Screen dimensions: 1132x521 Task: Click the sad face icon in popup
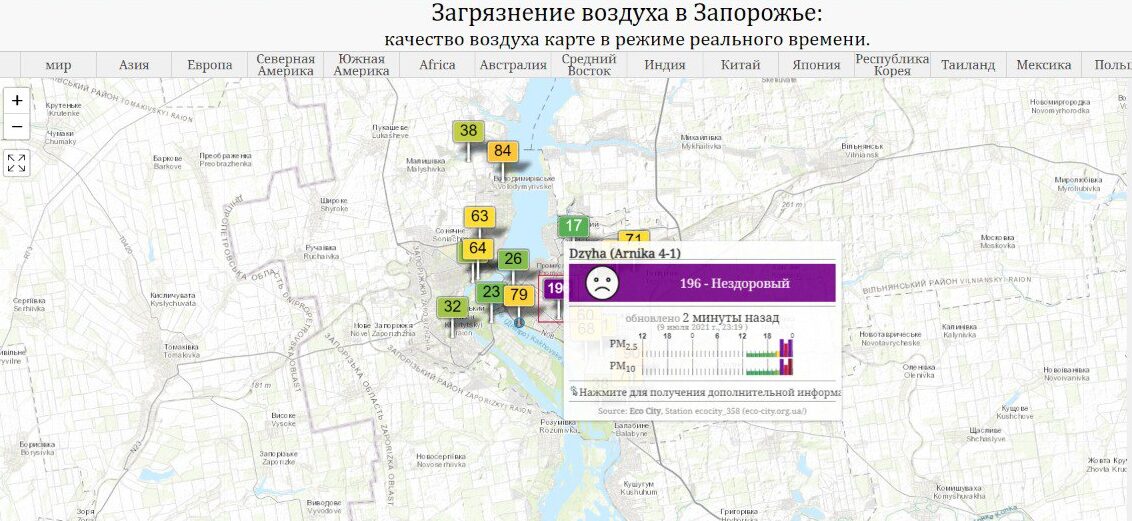tap(601, 283)
